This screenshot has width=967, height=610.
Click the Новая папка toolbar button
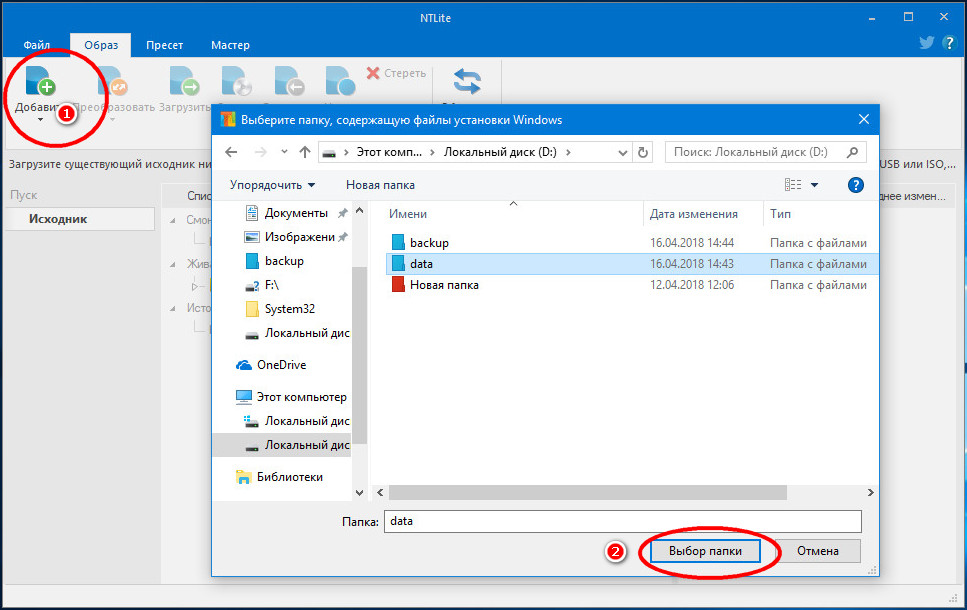380,185
